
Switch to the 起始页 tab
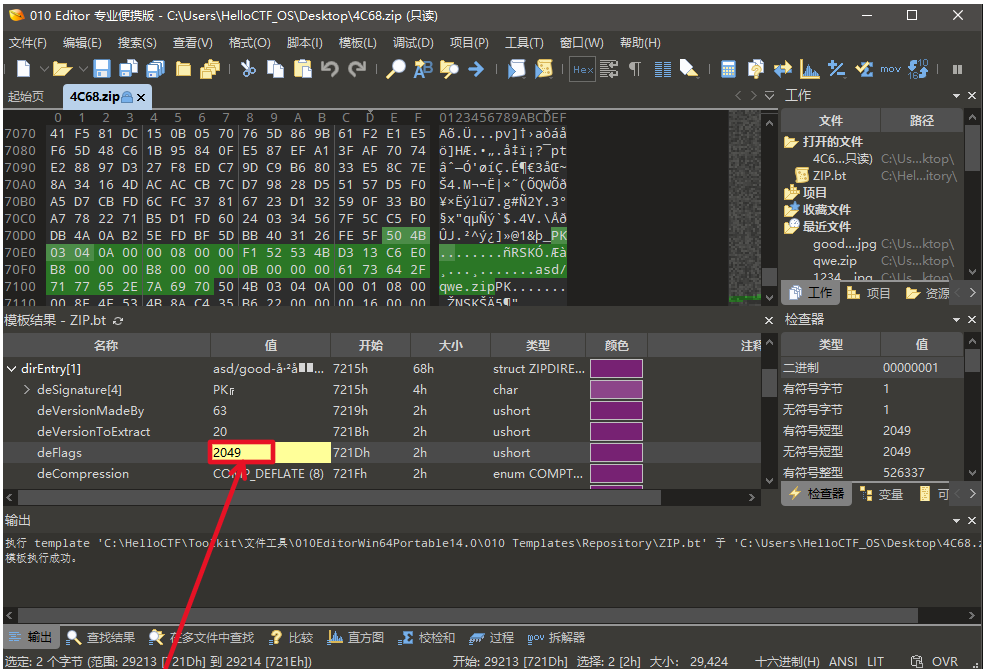tap(26, 97)
